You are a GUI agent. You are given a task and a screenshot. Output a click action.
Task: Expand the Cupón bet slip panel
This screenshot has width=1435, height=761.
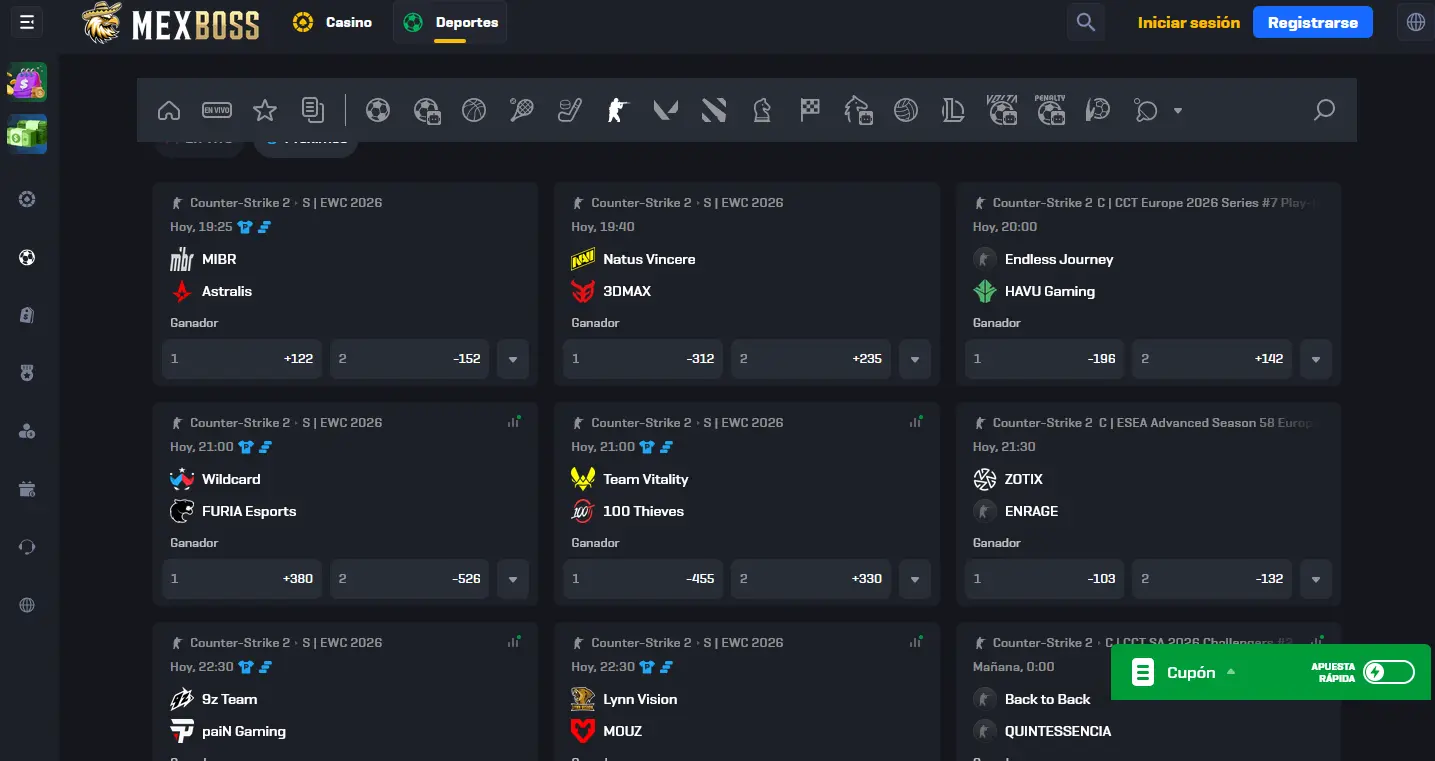[x=1190, y=672]
